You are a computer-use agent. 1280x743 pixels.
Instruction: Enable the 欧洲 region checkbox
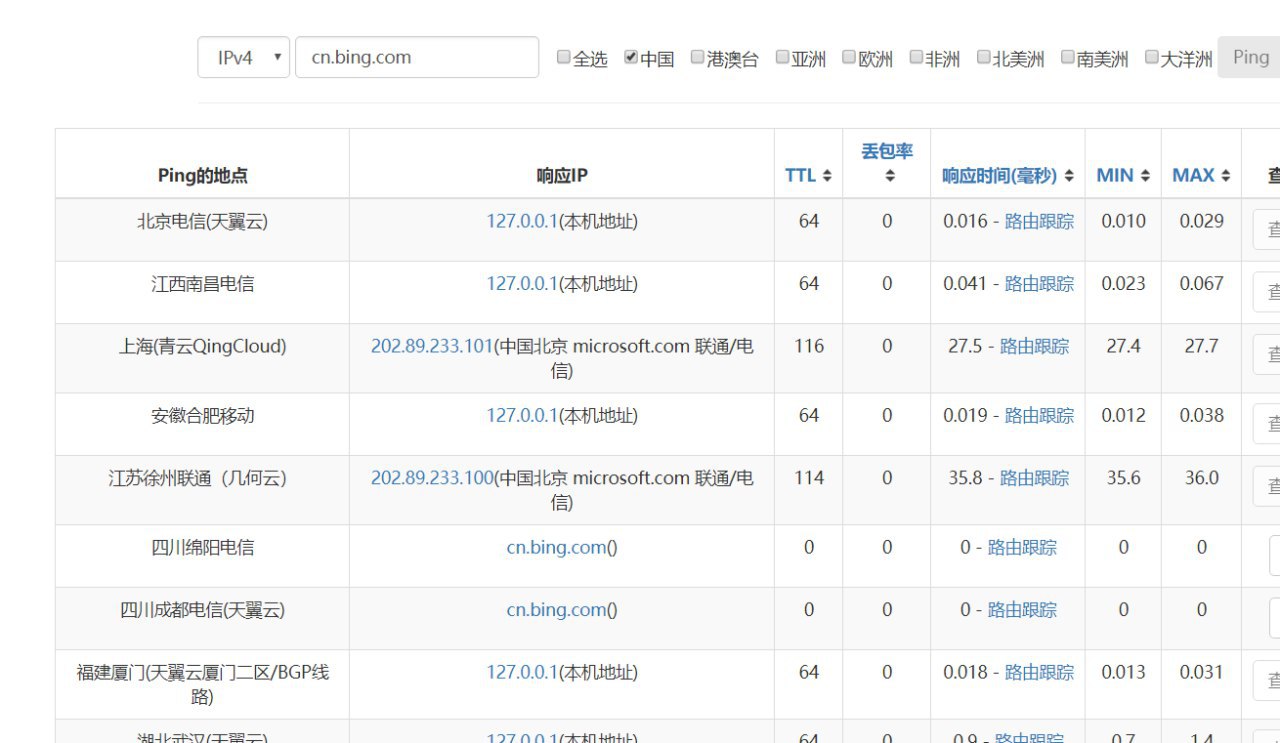[x=849, y=57]
